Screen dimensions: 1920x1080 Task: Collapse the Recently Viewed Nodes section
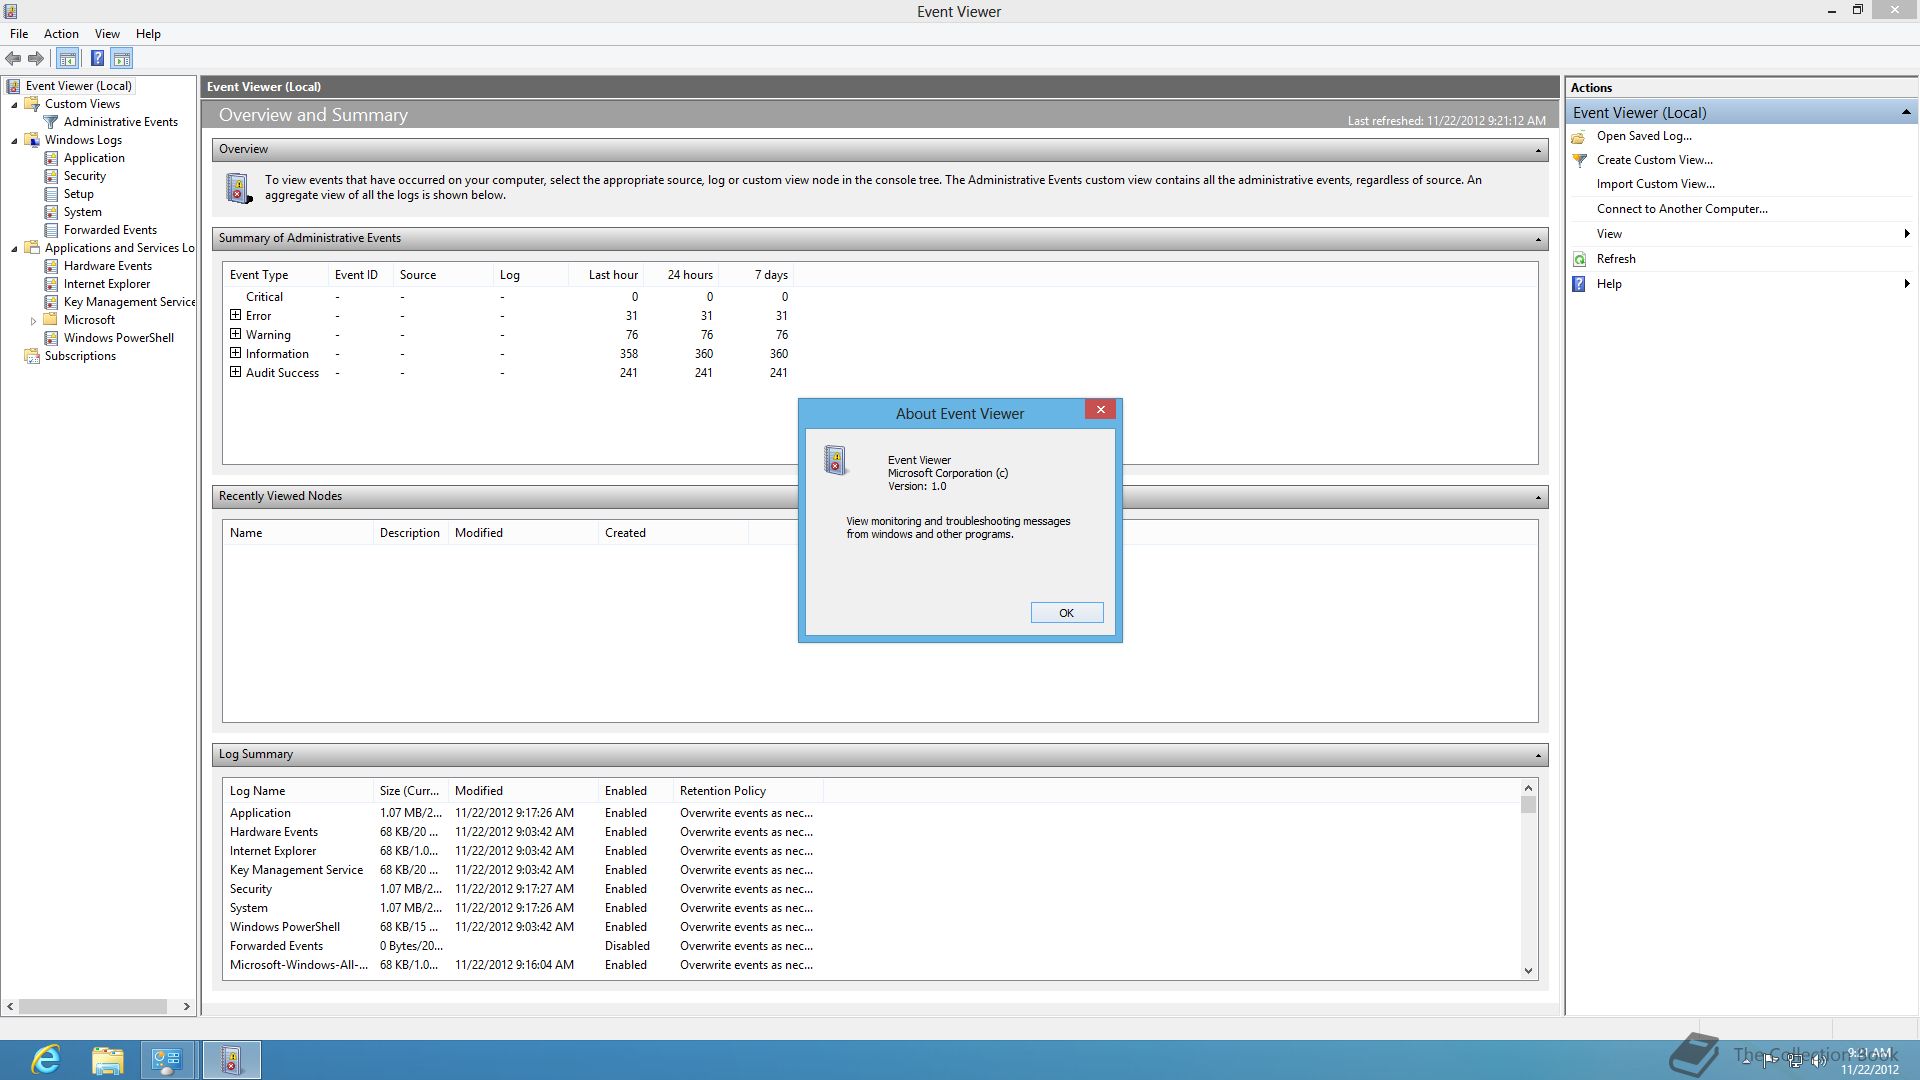(1538, 497)
